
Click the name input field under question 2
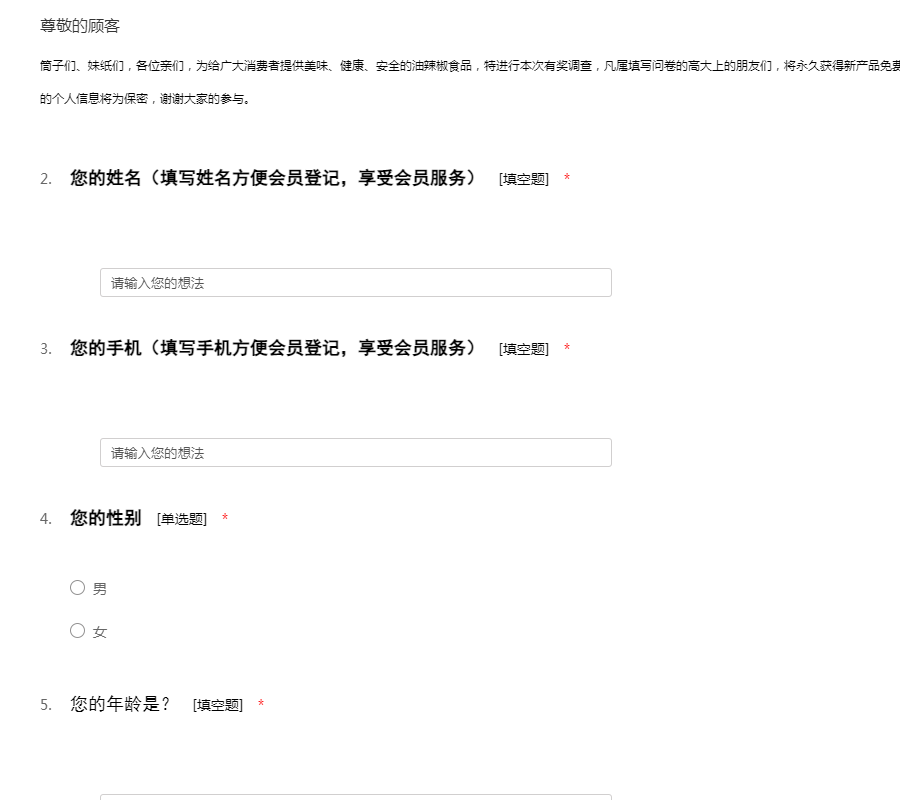click(x=355, y=283)
